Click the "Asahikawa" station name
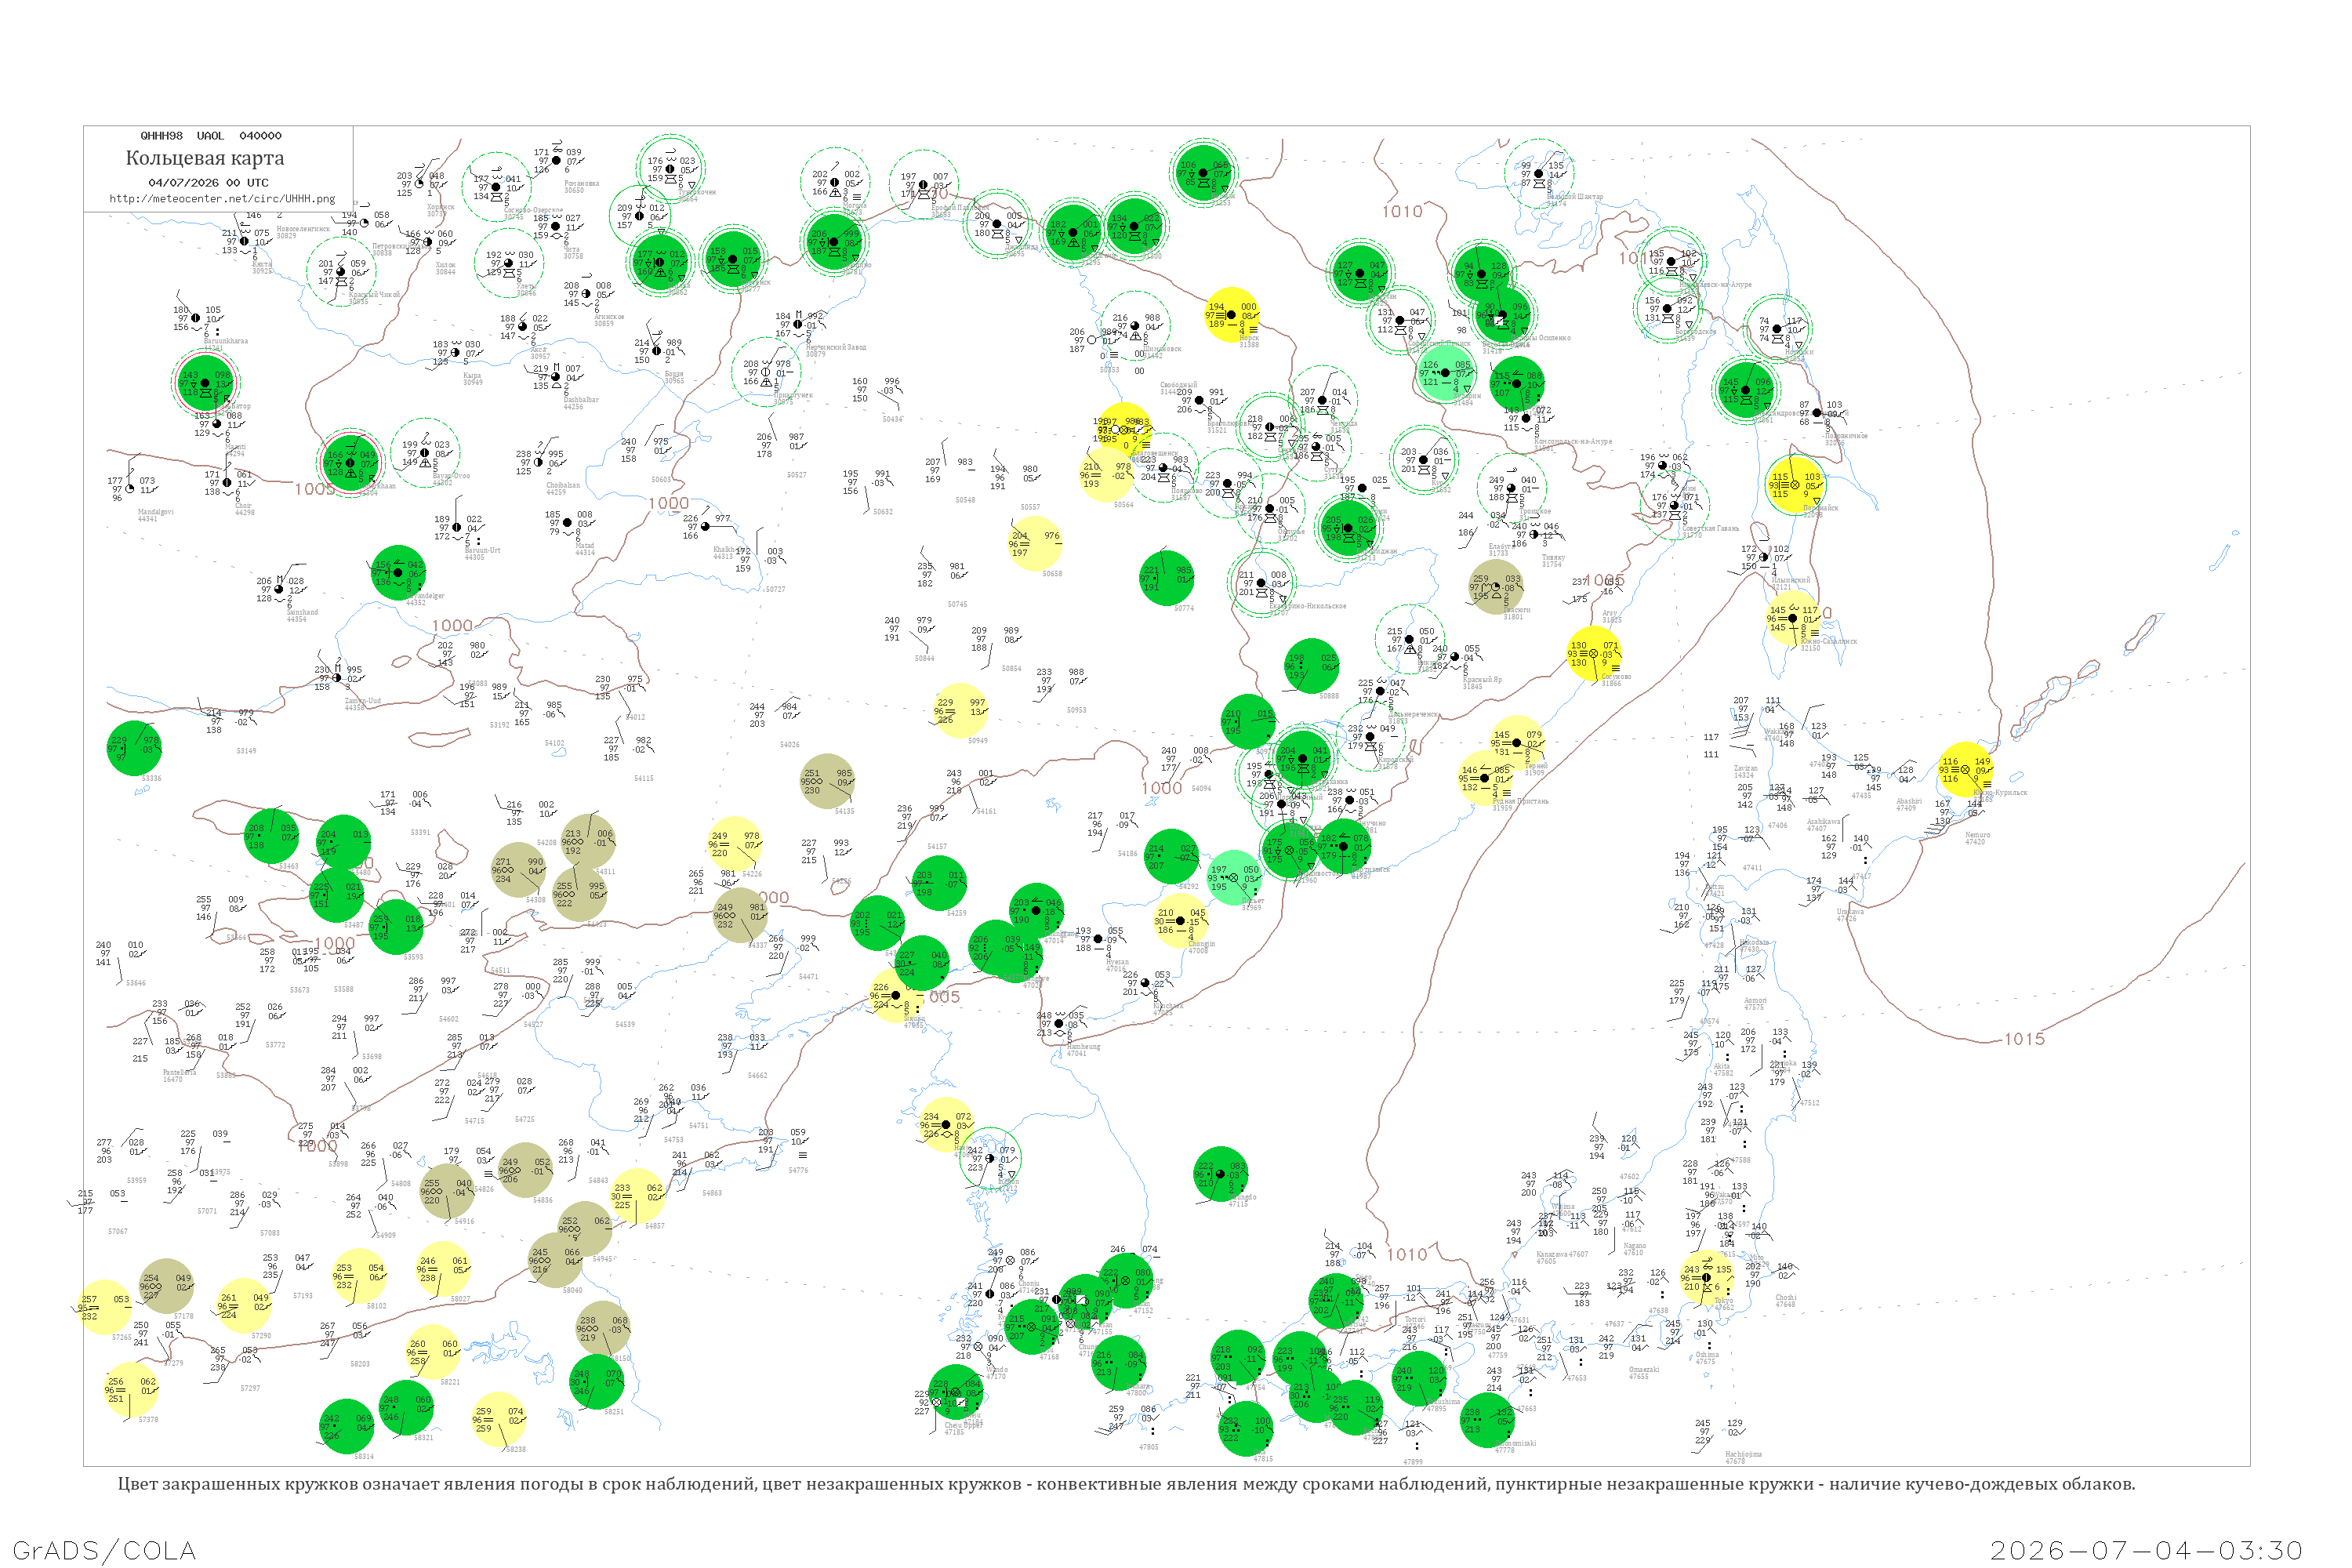 coord(1824,822)
